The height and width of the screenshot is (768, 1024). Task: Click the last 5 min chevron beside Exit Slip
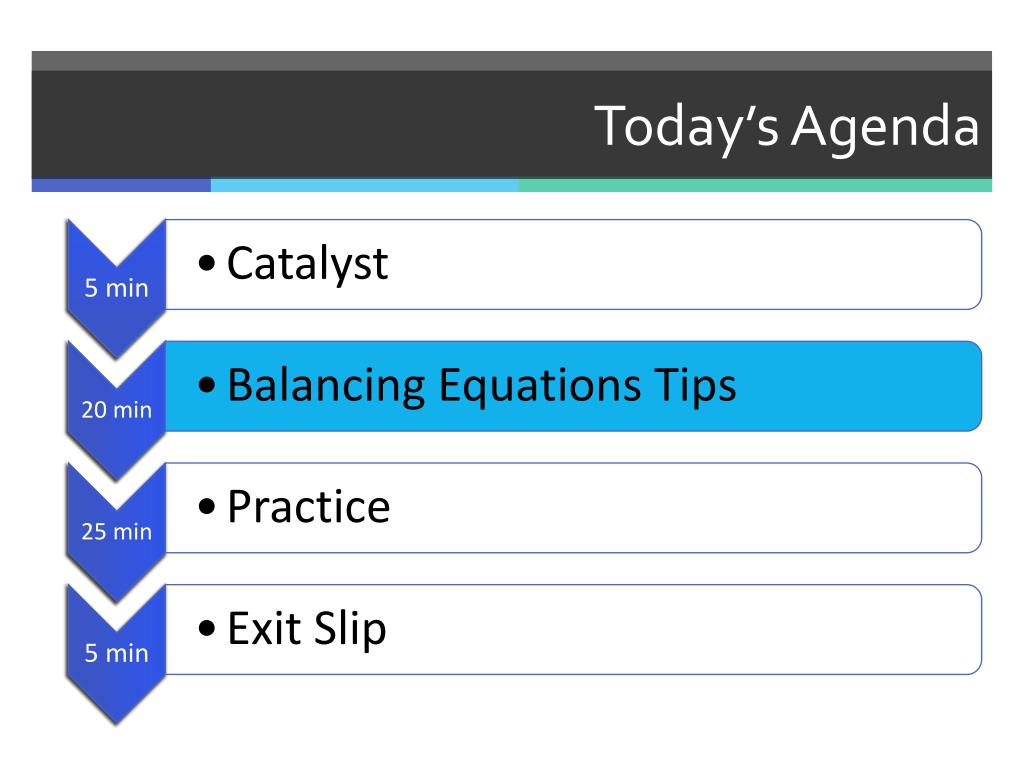point(116,653)
